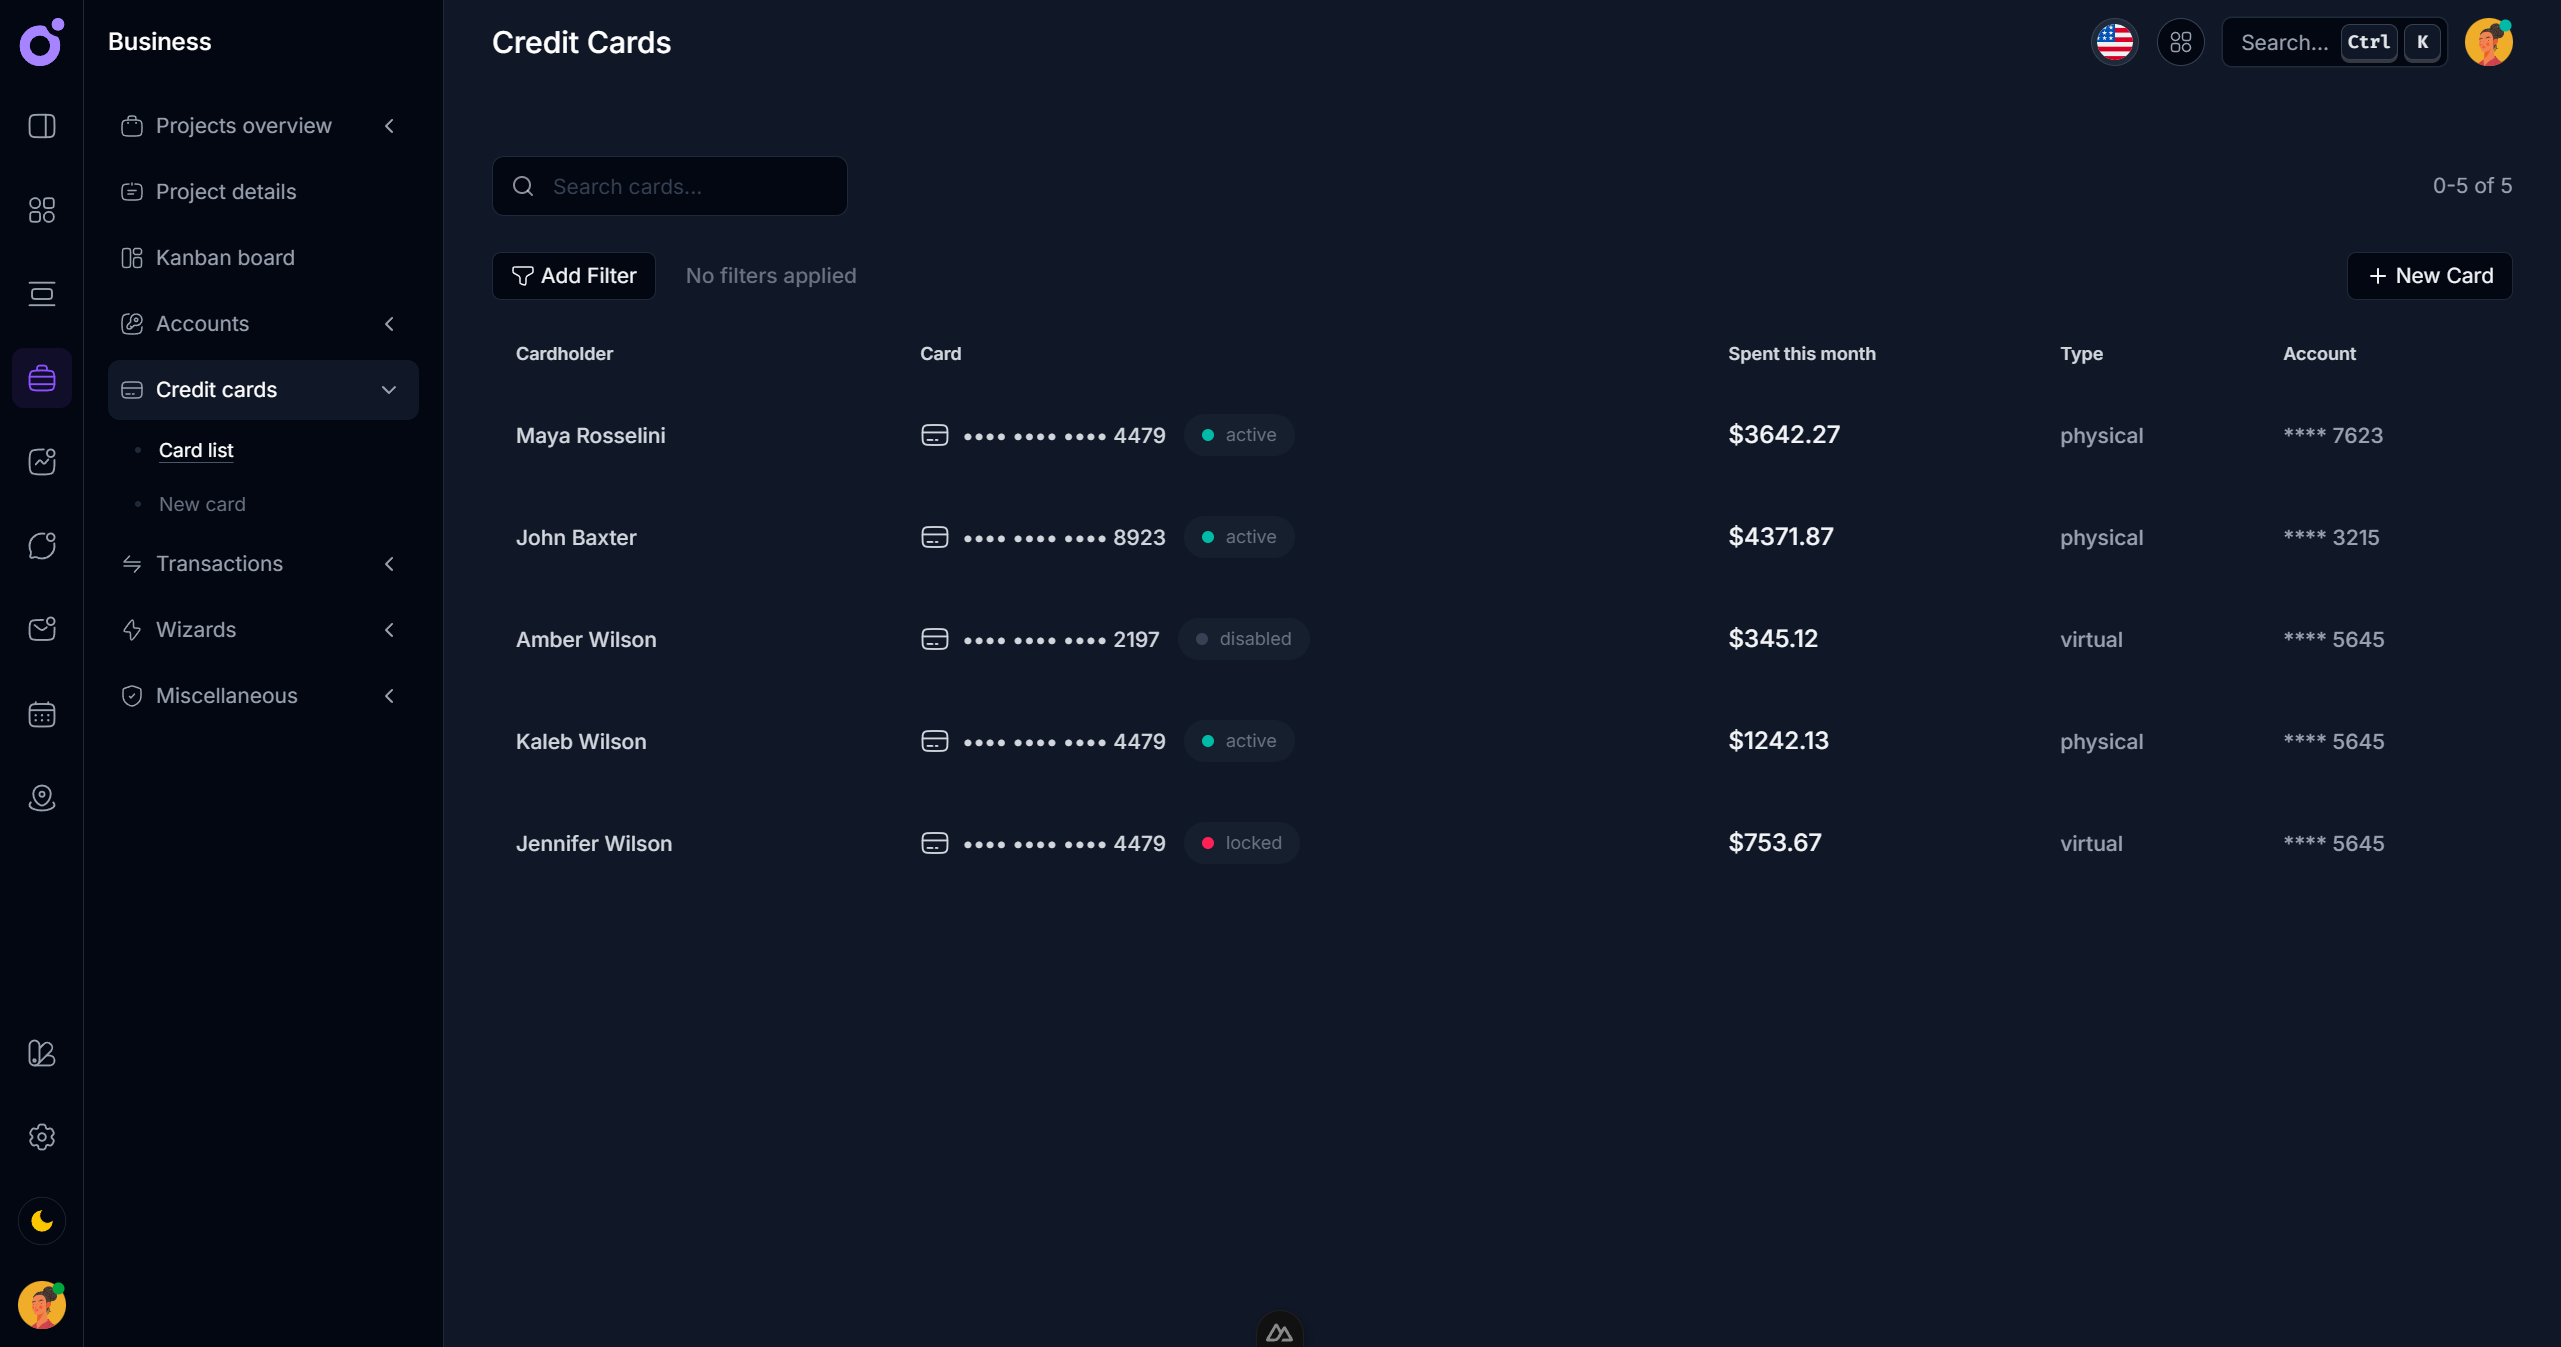Click the New Card button
Screen dimensions: 2561x1347
(x=2429, y=276)
